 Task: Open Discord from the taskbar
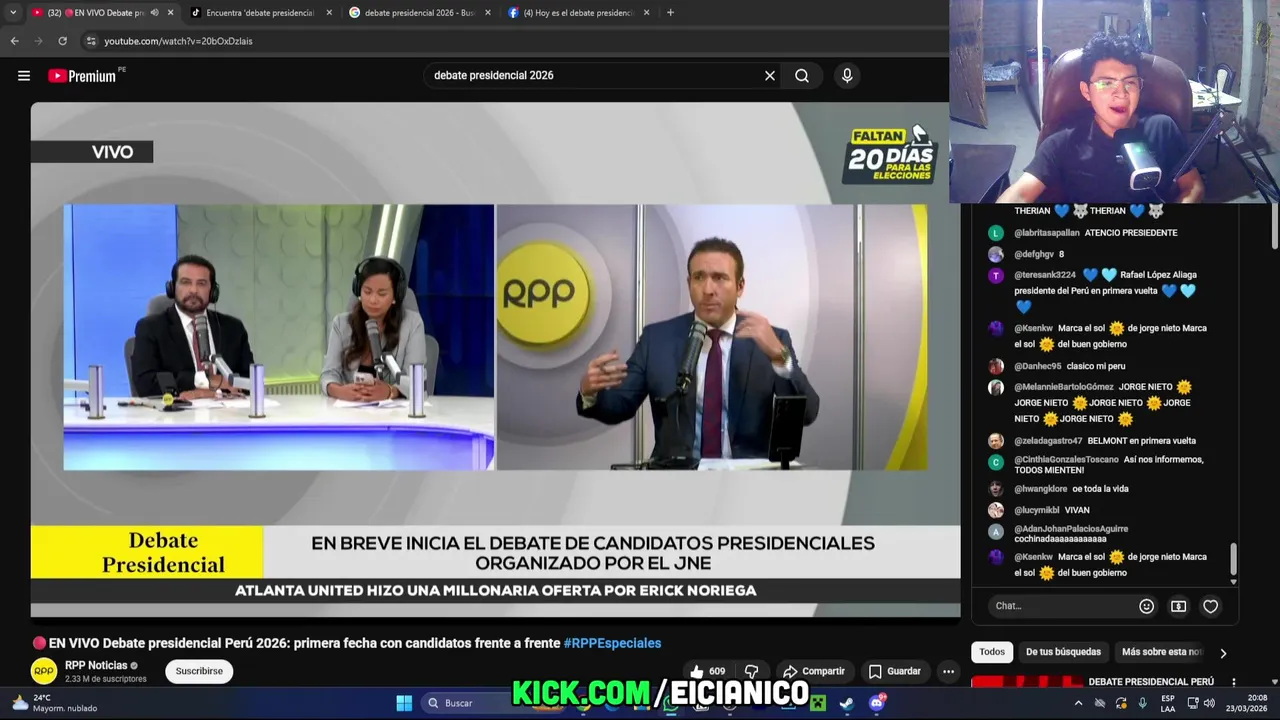click(877, 703)
